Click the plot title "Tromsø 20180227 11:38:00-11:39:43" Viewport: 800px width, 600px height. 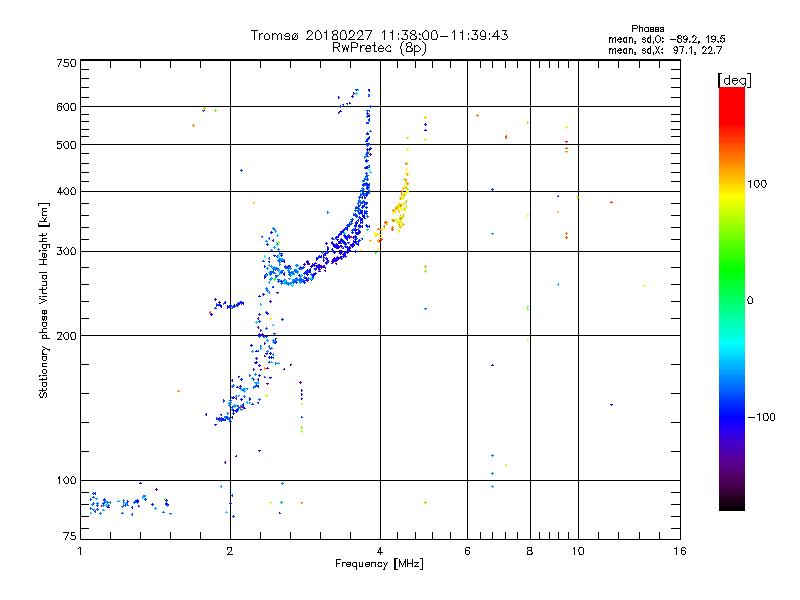coord(380,35)
